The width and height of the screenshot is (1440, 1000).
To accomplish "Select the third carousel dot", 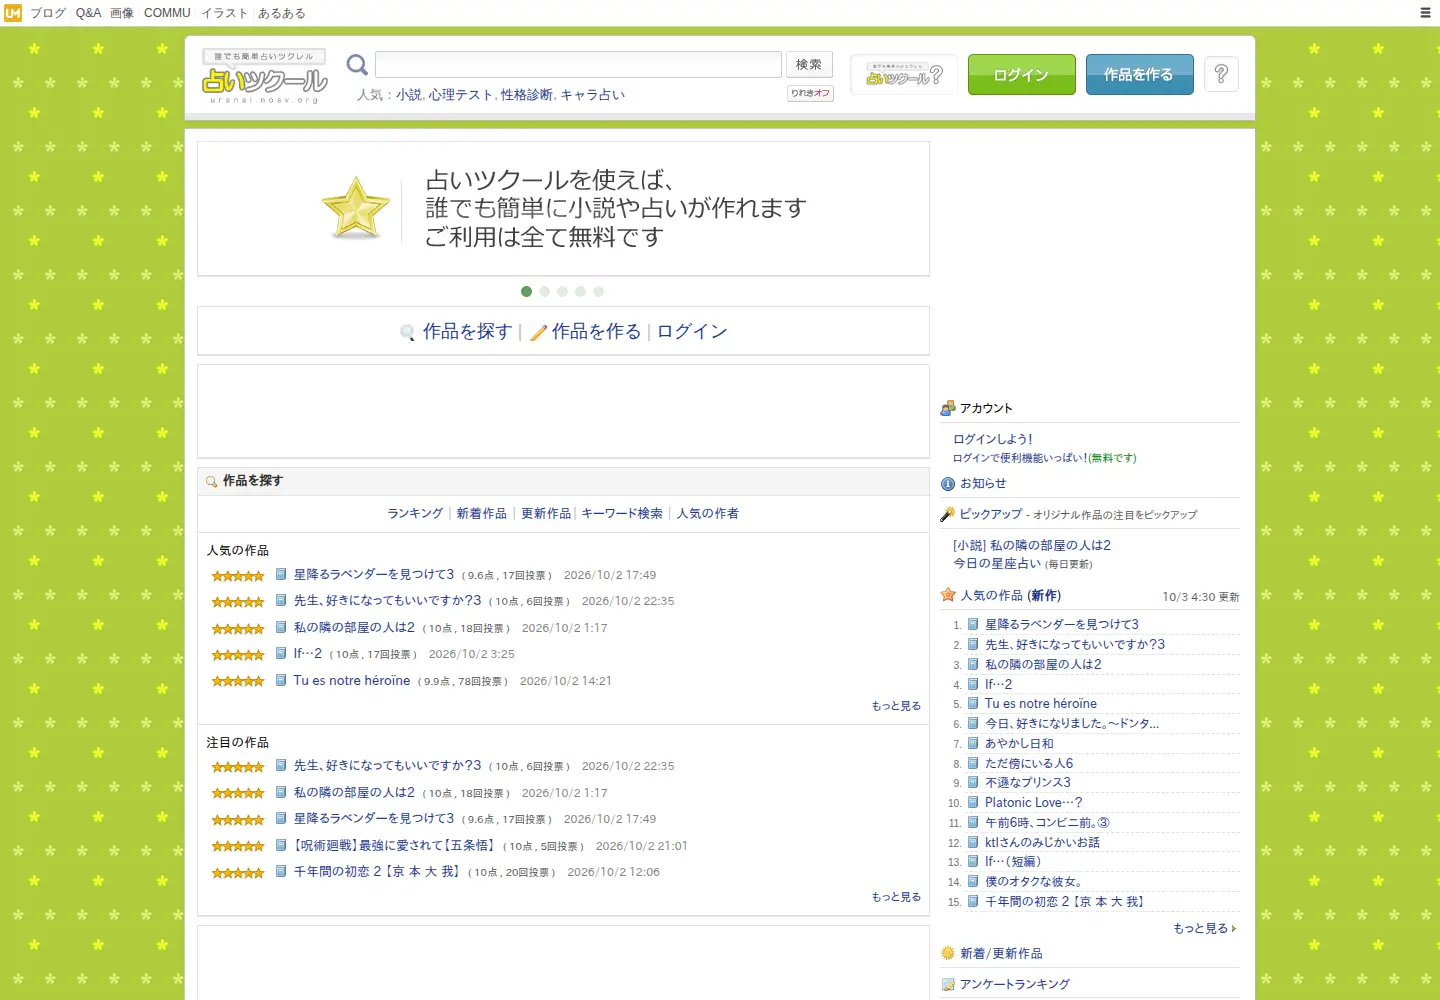I will click(562, 291).
